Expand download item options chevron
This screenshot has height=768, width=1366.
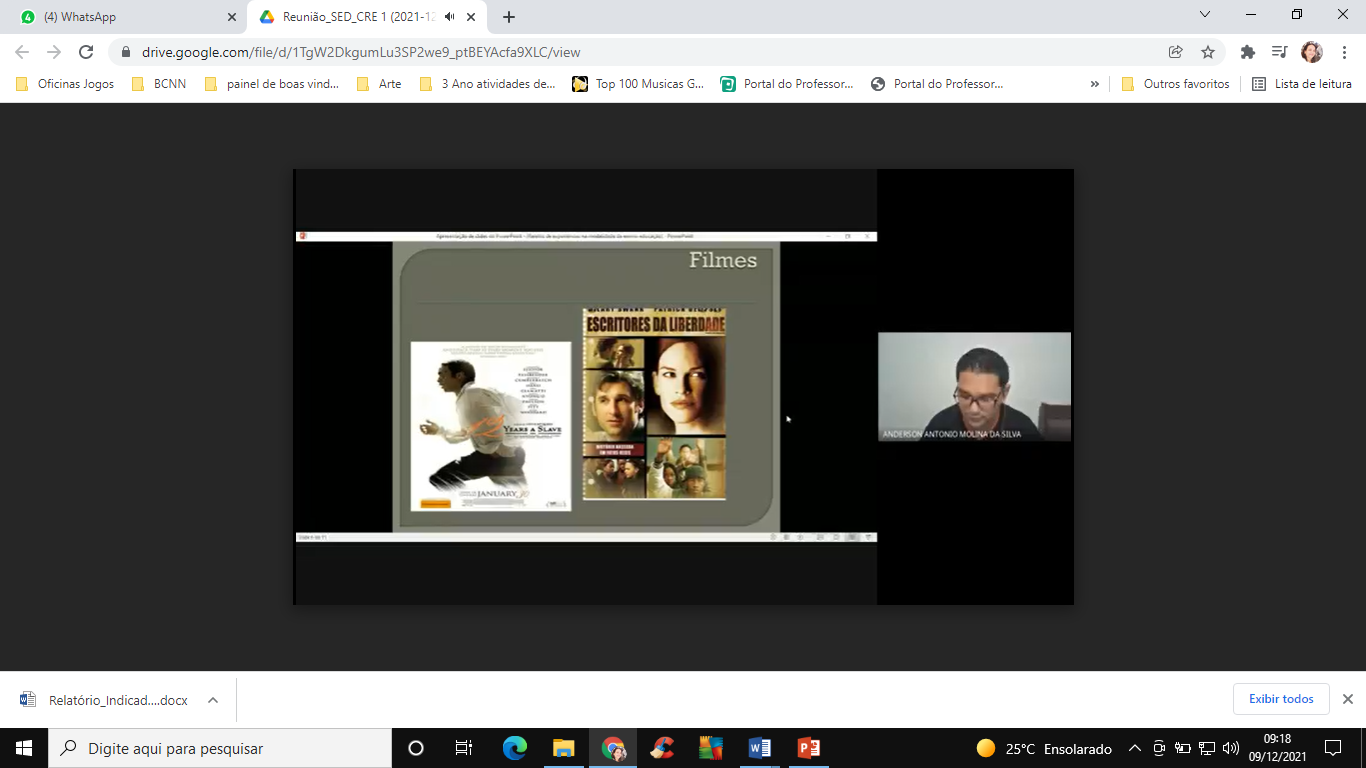click(213, 700)
